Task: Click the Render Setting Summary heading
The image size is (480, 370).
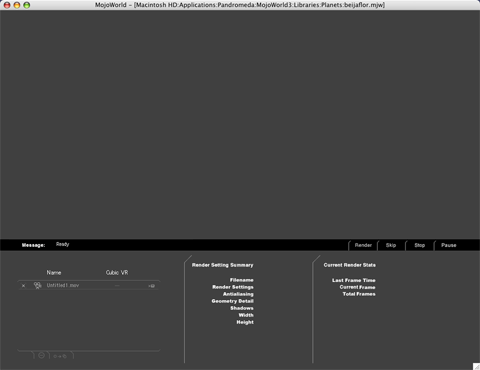Action: (223, 265)
